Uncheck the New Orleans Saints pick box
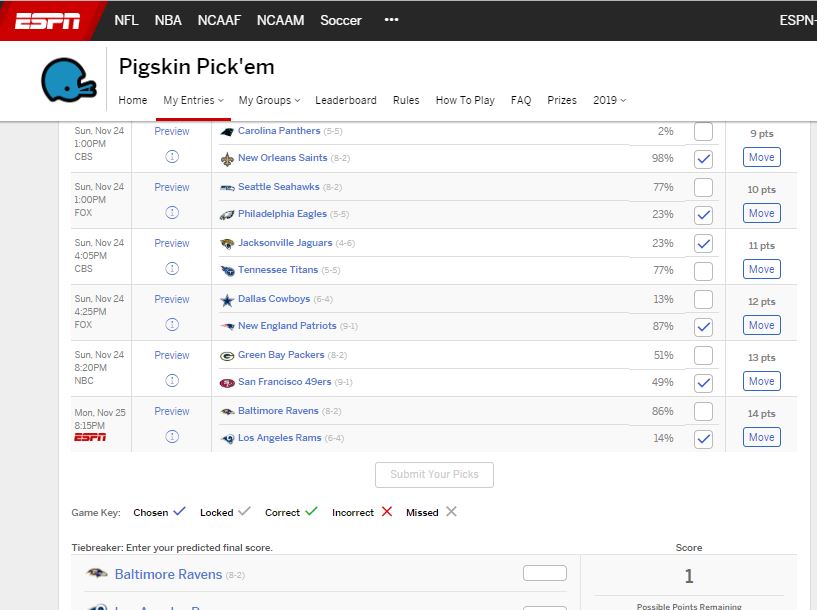 tap(703, 159)
